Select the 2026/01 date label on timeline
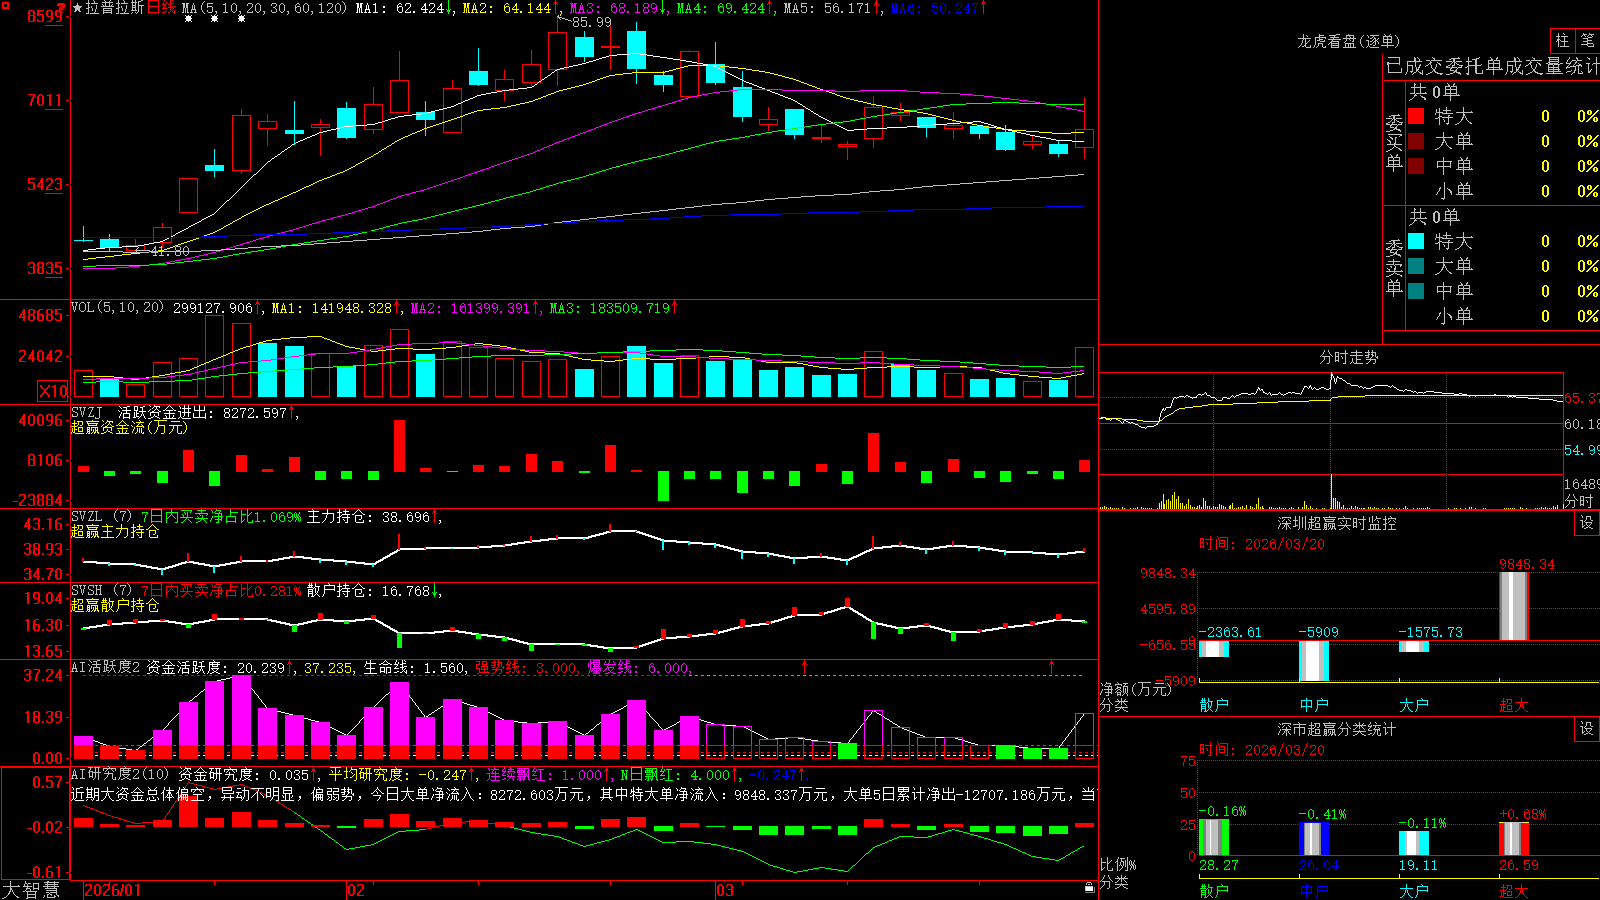 coord(113,890)
